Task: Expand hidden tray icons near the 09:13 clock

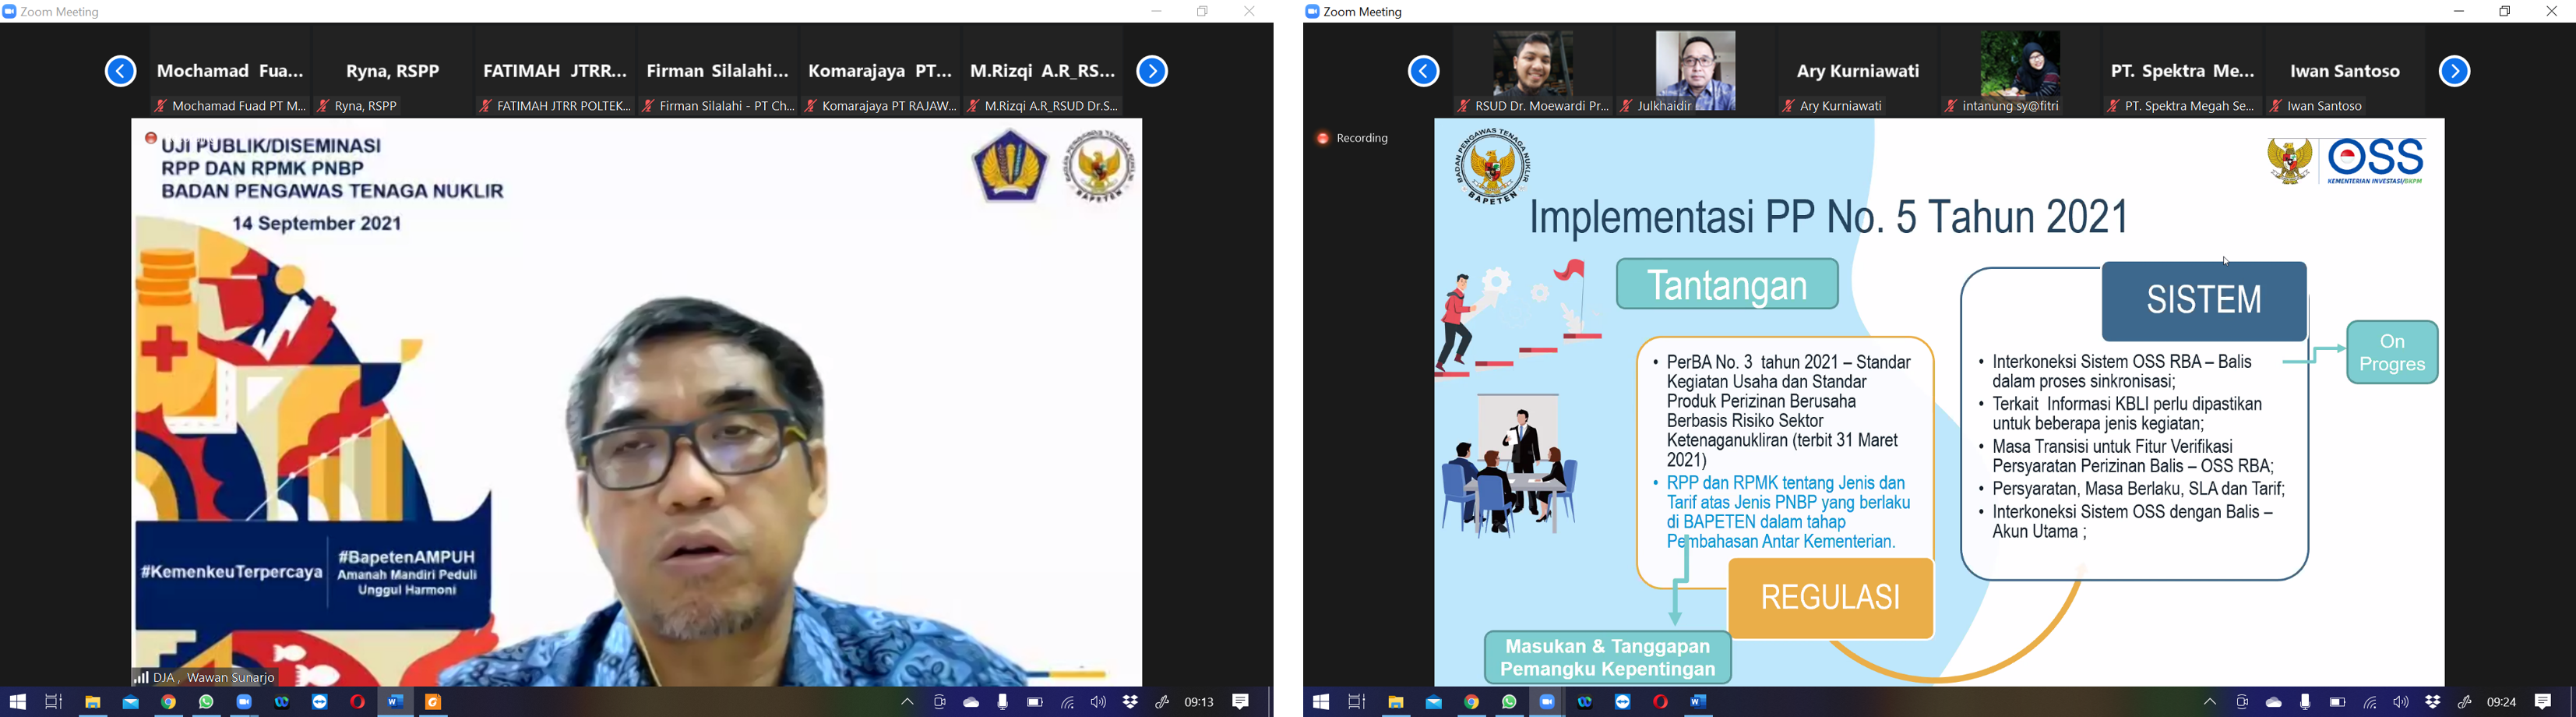Action: pyautogui.click(x=907, y=702)
